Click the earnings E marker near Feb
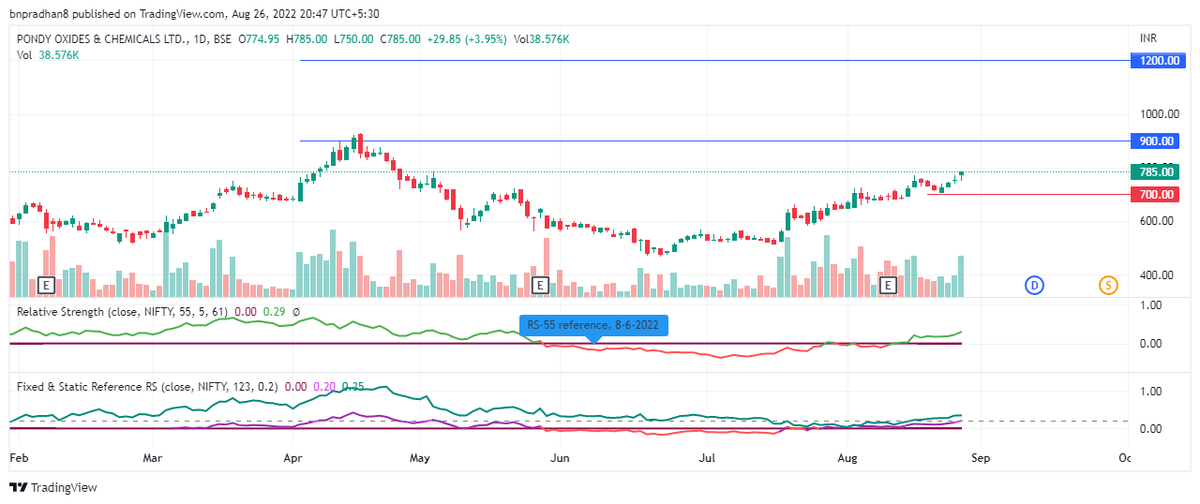This screenshot has height=504, width=1200. 45,285
